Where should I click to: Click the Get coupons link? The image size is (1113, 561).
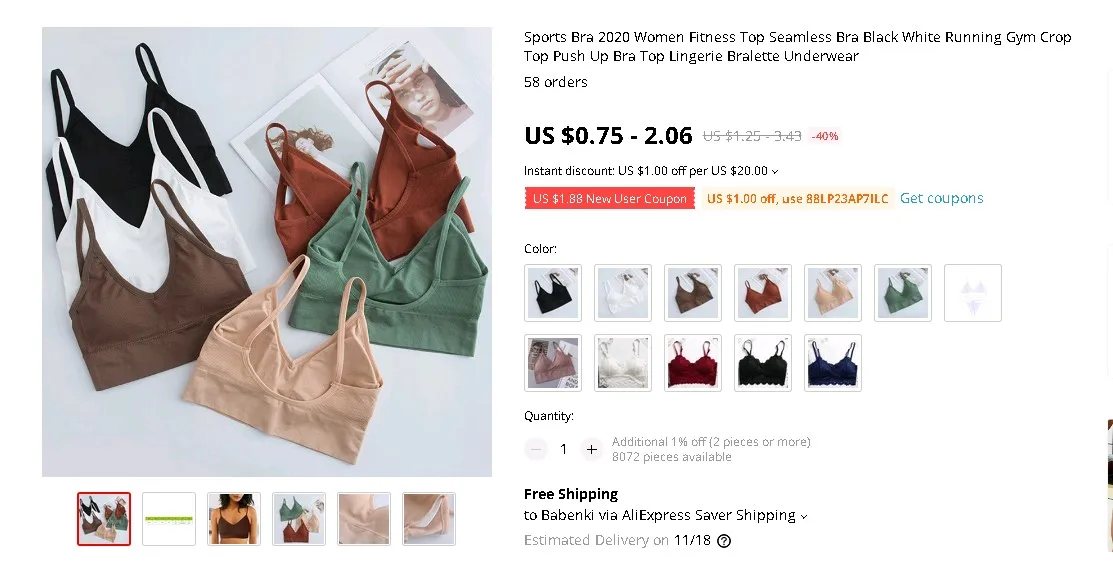[x=941, y=198]
